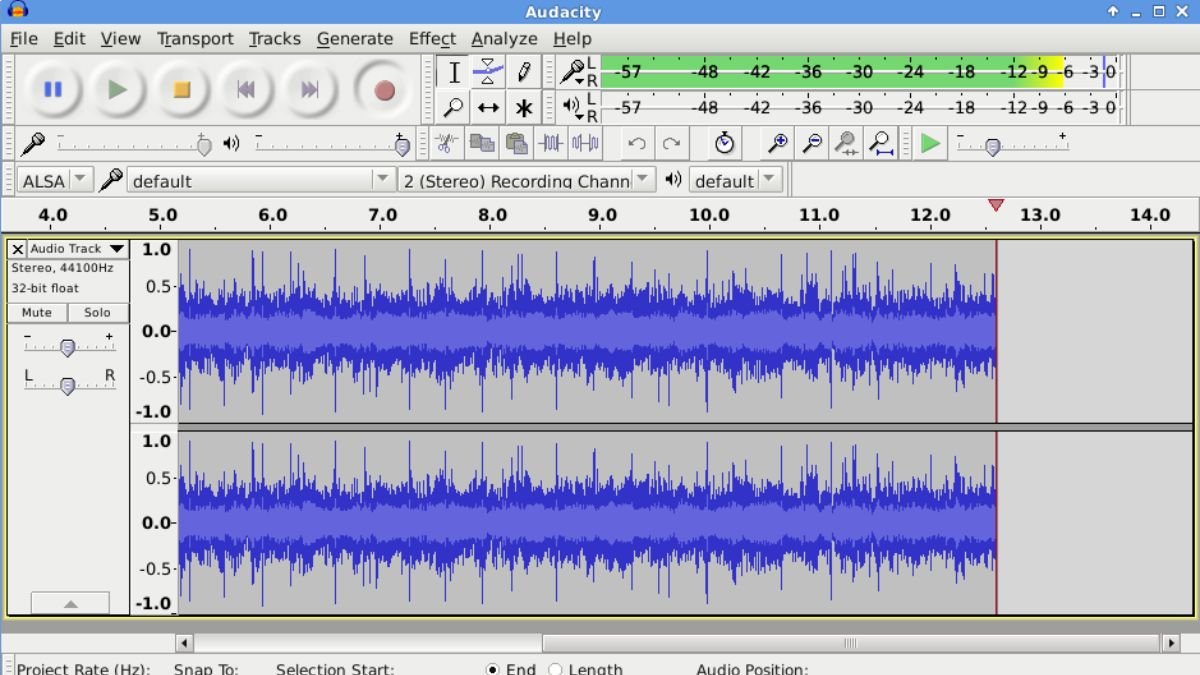Select the Length radio button
This screenshot has height=675, width=1200.
point(554,669)
